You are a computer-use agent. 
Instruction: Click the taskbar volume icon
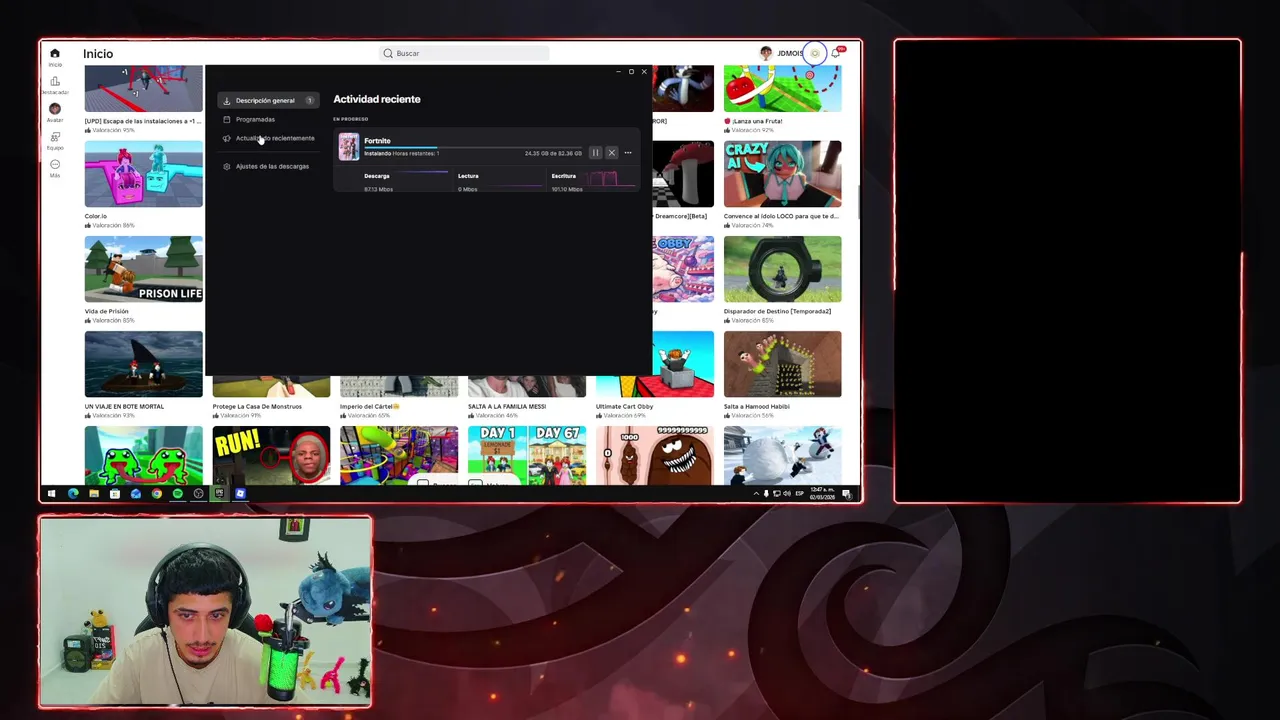click(787, 494)
